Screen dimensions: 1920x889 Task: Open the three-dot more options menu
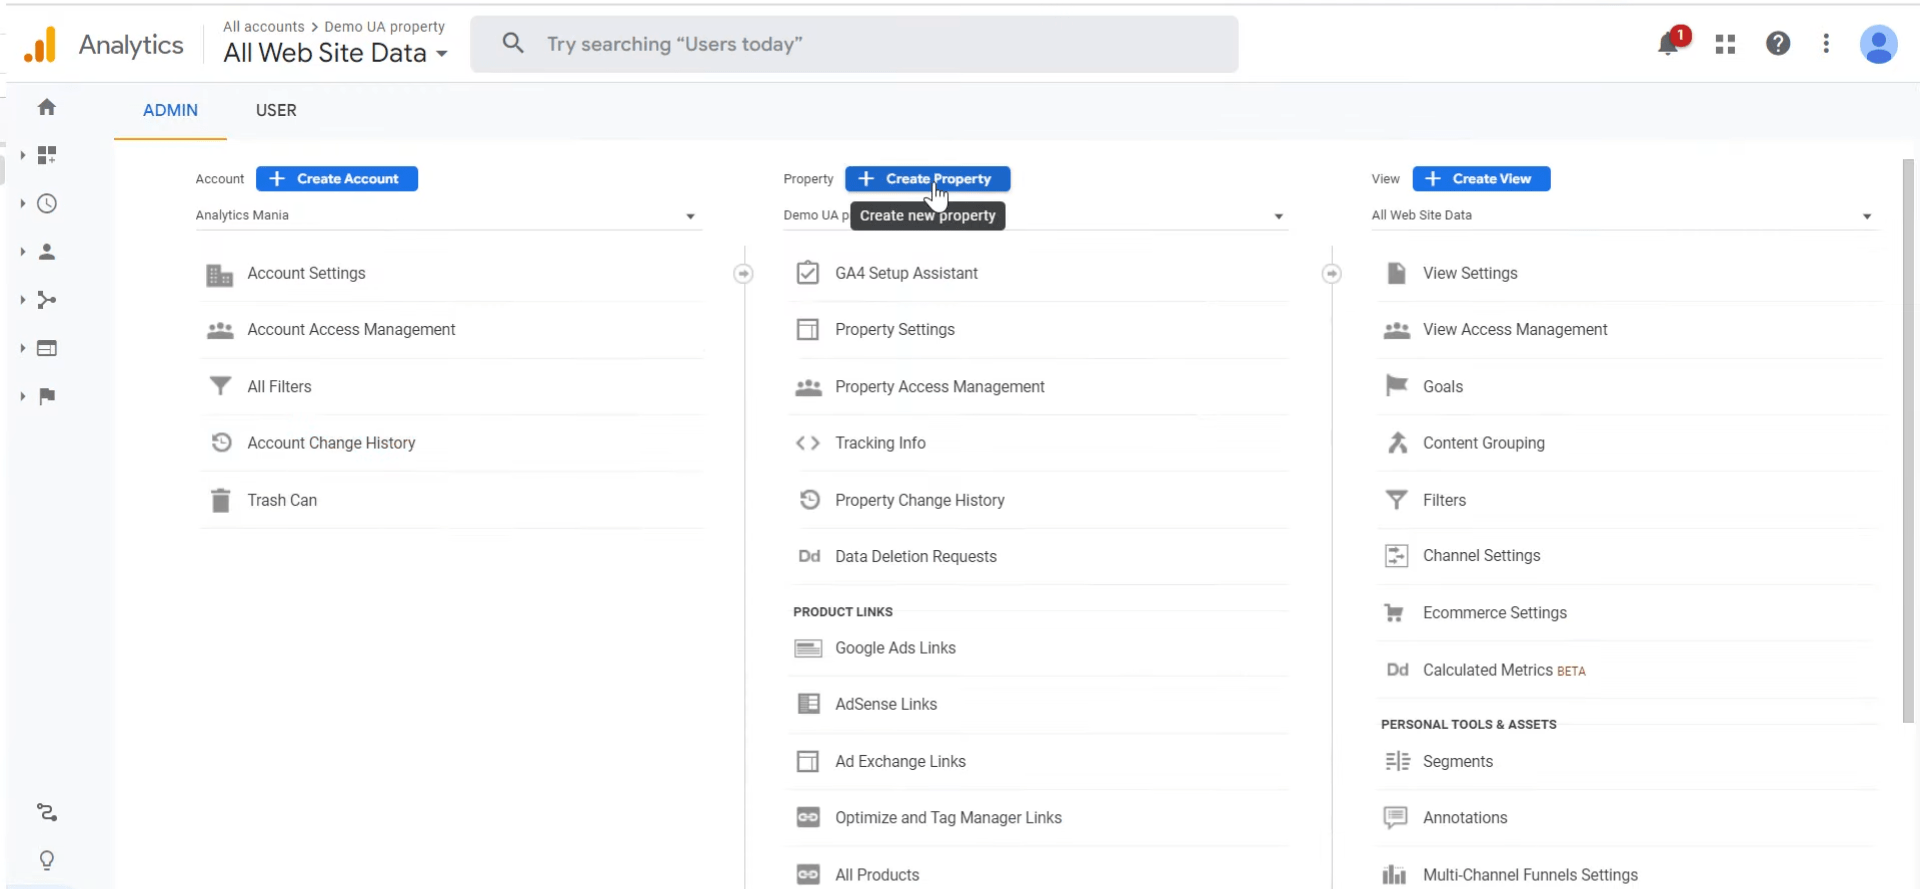1826,43
